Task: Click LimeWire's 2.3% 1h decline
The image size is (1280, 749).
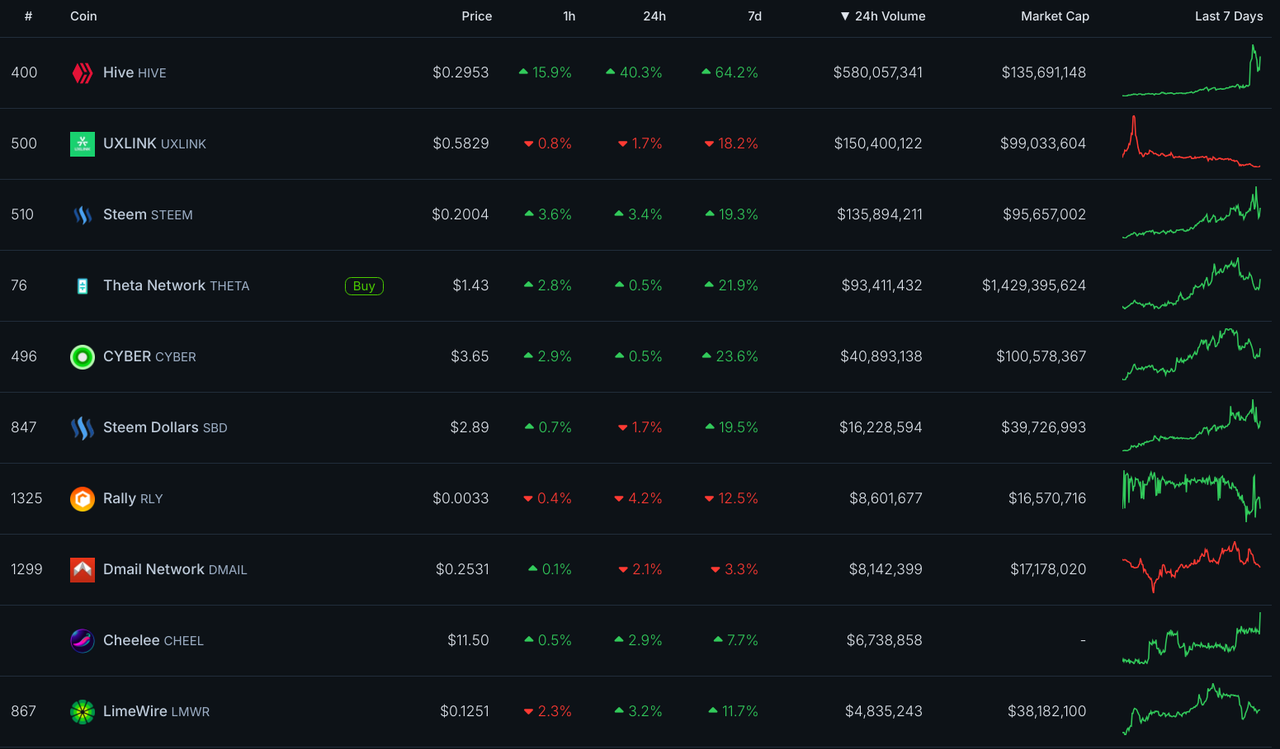Action: tap(548, 712)
